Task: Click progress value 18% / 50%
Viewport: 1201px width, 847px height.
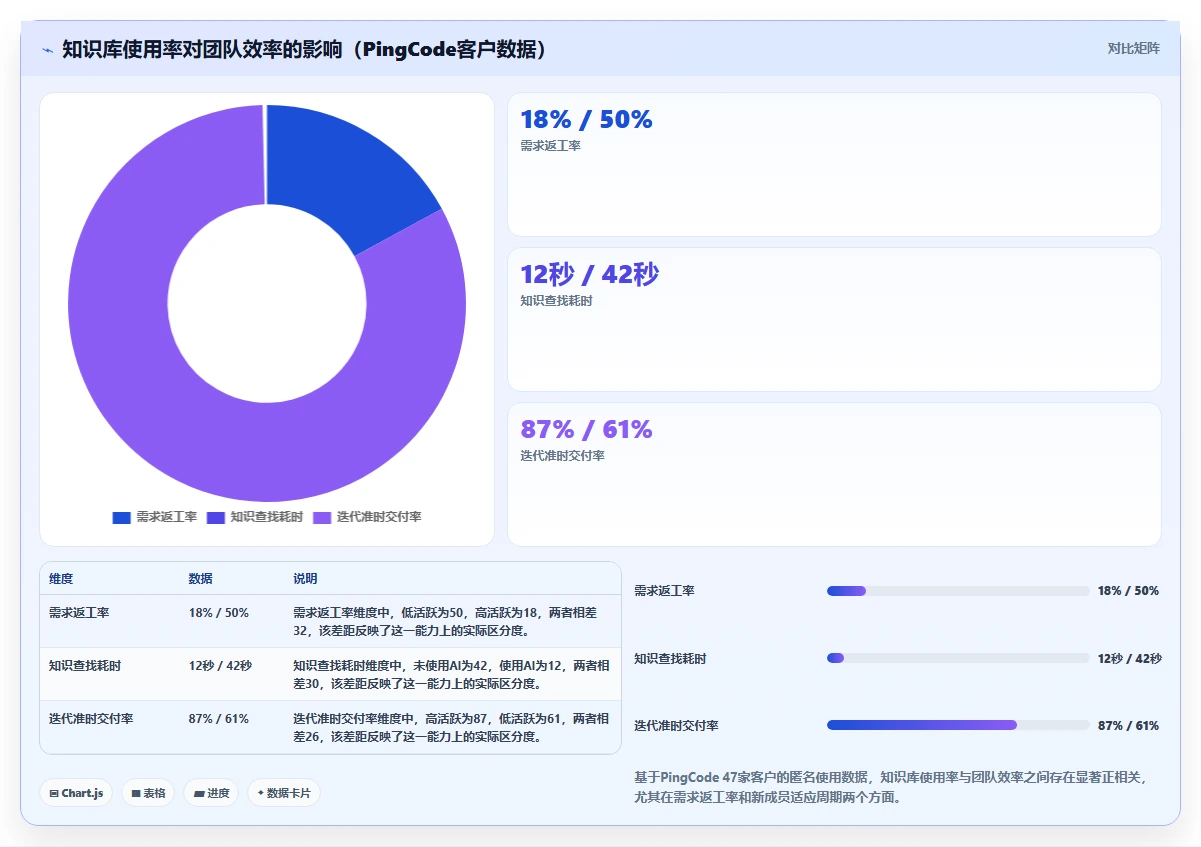Action: coord(1128,591)
